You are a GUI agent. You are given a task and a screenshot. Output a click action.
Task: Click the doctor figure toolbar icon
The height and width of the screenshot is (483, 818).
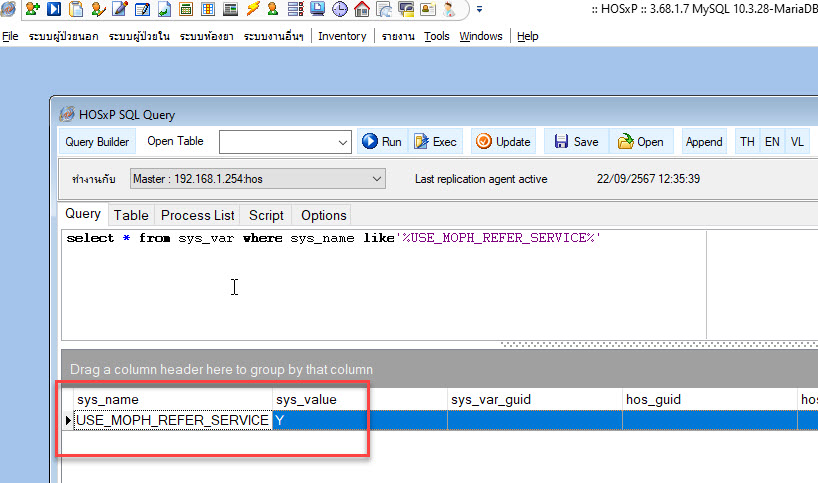pos(451,10)
